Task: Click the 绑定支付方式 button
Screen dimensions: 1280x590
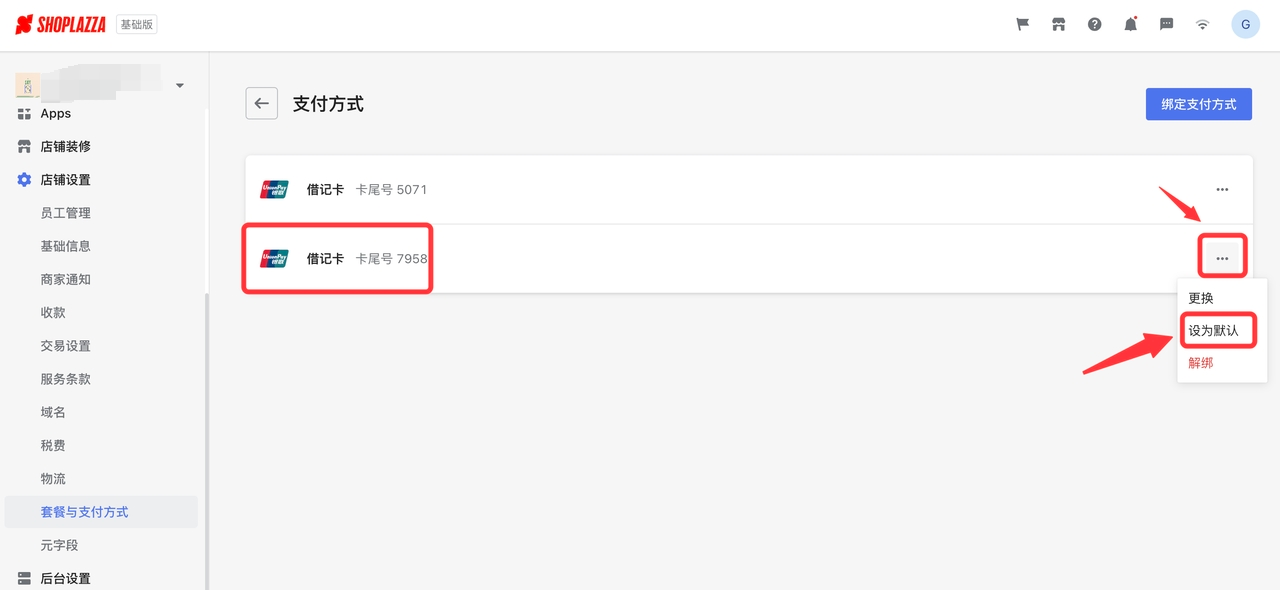Action: 1199,104
